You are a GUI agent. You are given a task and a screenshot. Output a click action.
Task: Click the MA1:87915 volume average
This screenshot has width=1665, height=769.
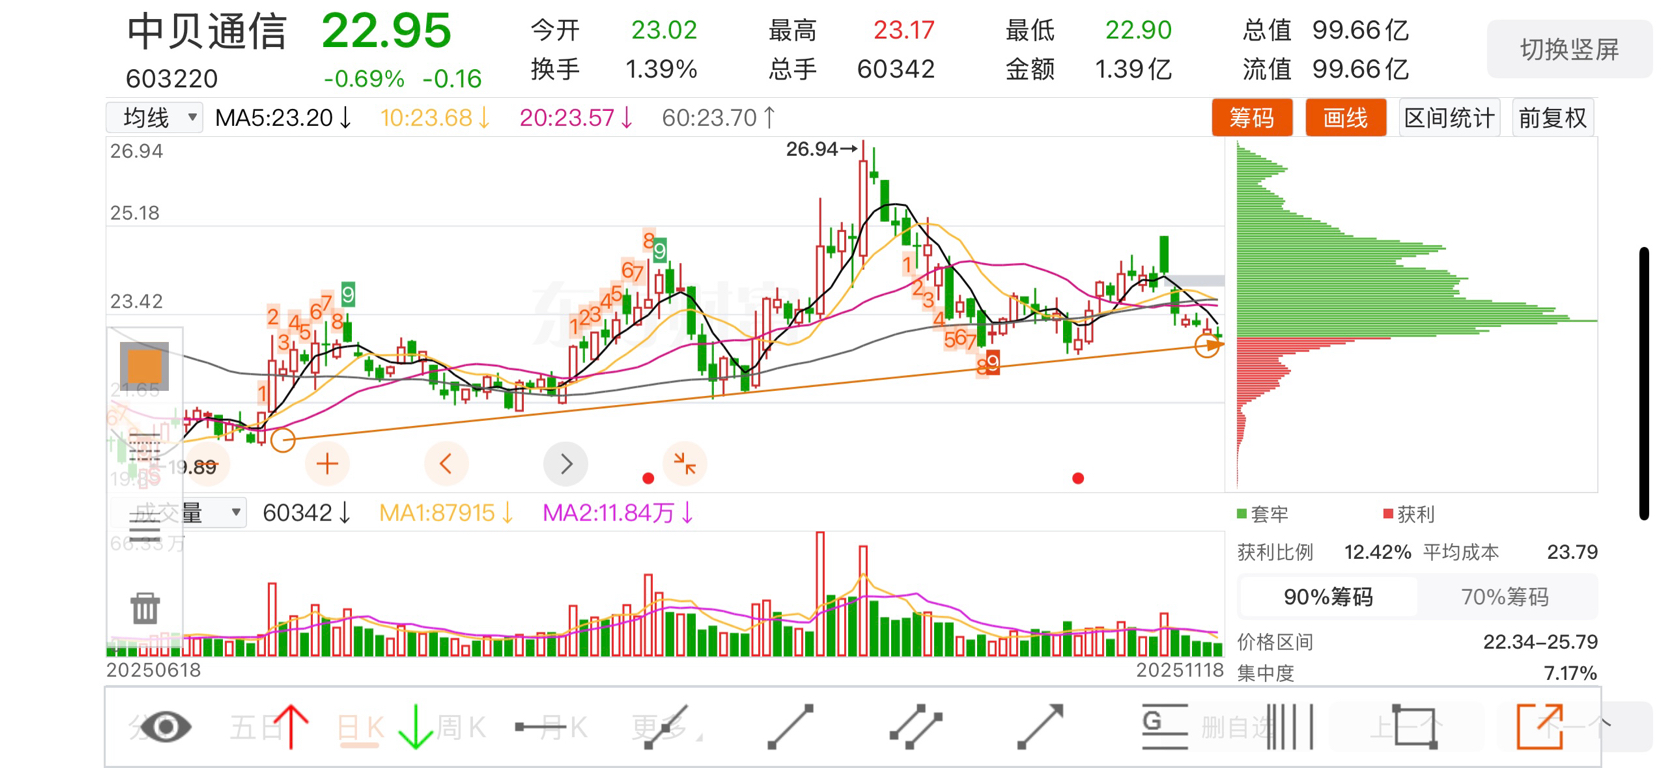pos(446,513)
